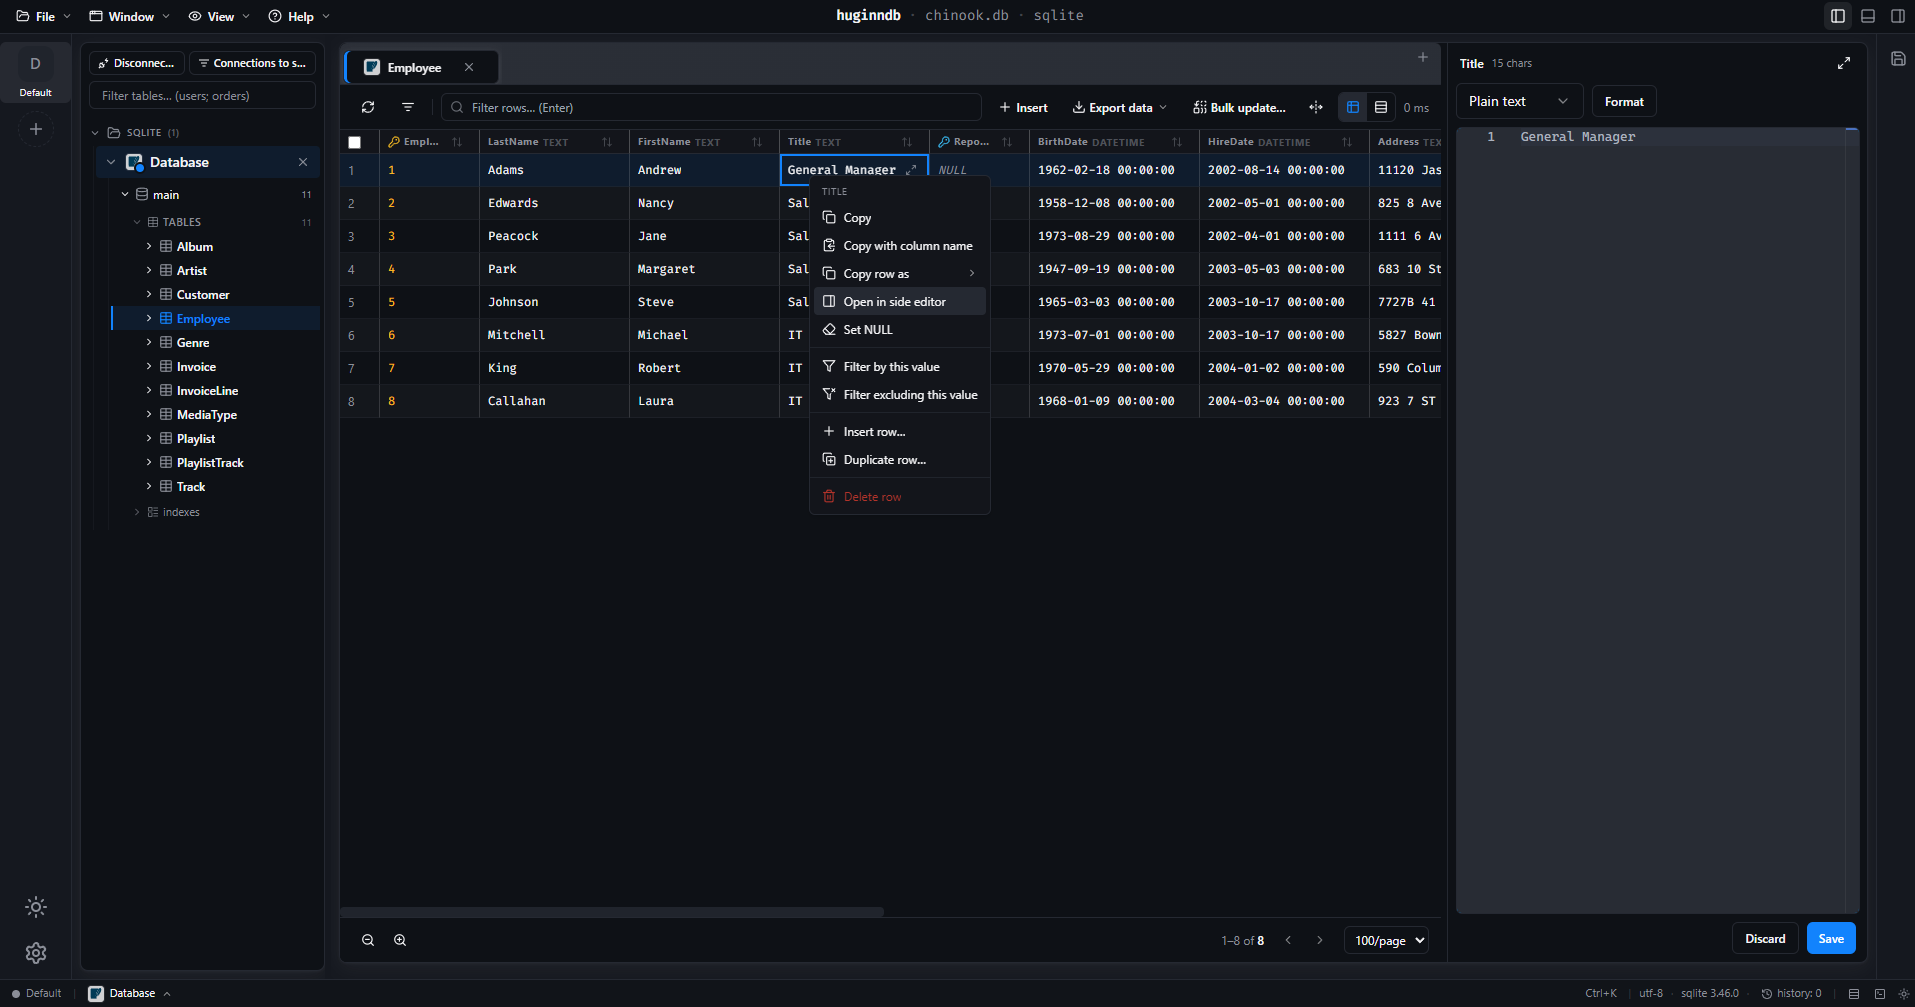
Task: Open Copy row as submenu
Action: point(899,273)
